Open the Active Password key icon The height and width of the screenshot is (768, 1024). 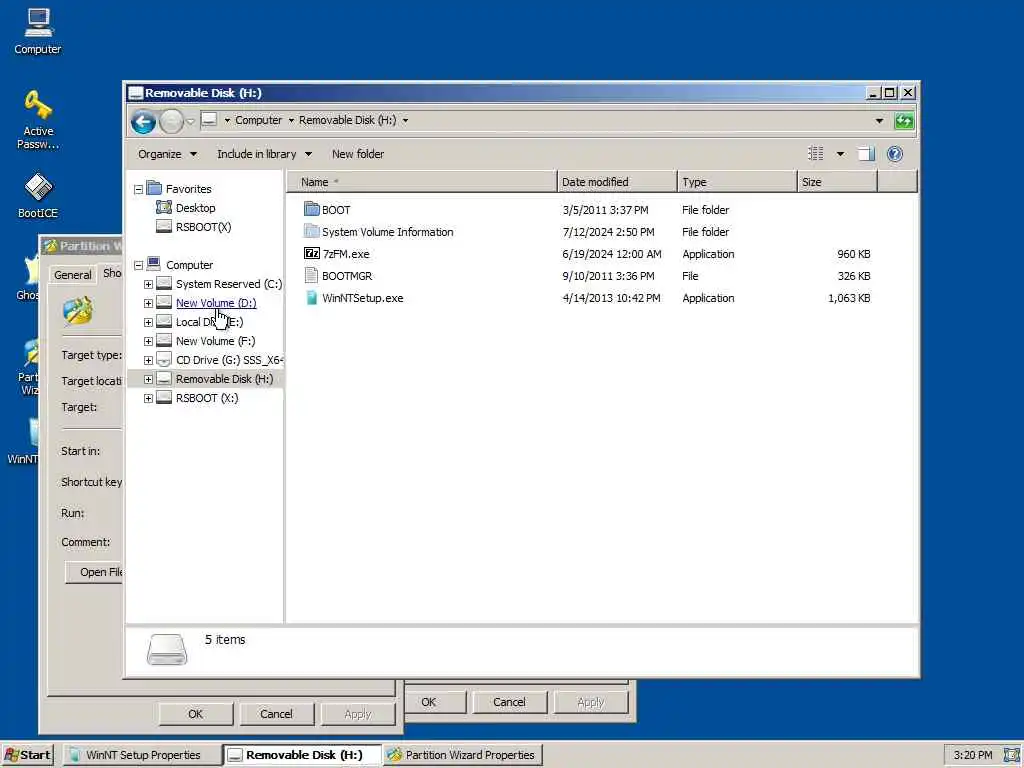click(38, 120)
